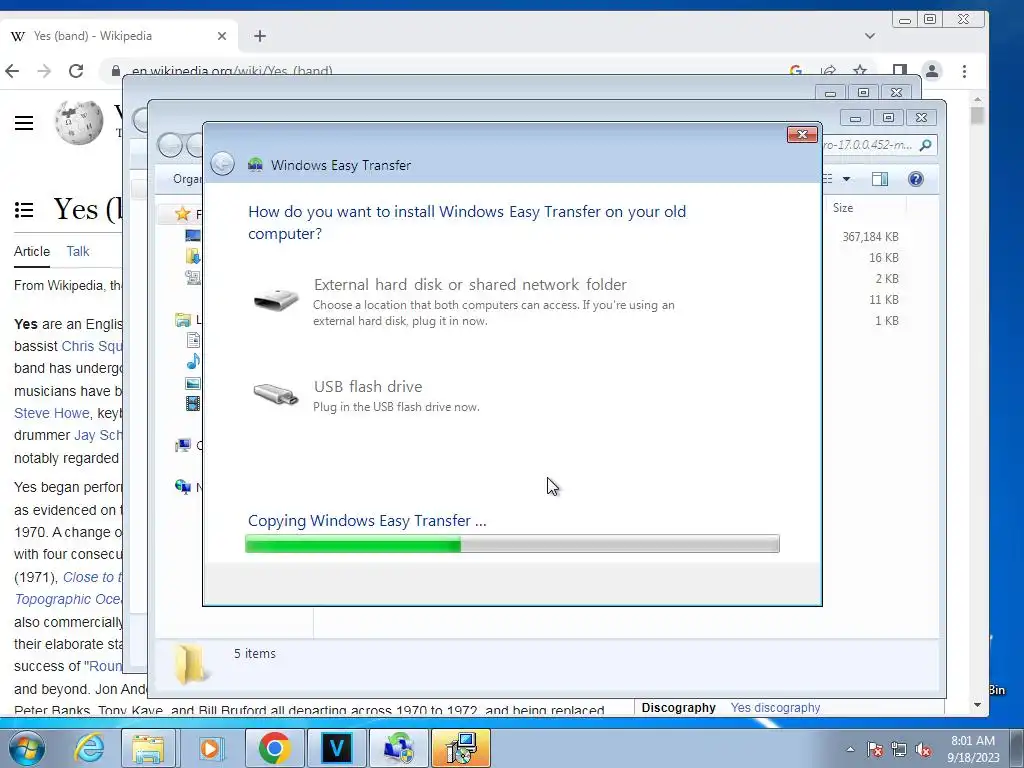The height and width of the screenshot is (768, 1024).
Task: Follow the Steve Howe link
Action: [52, 413]
